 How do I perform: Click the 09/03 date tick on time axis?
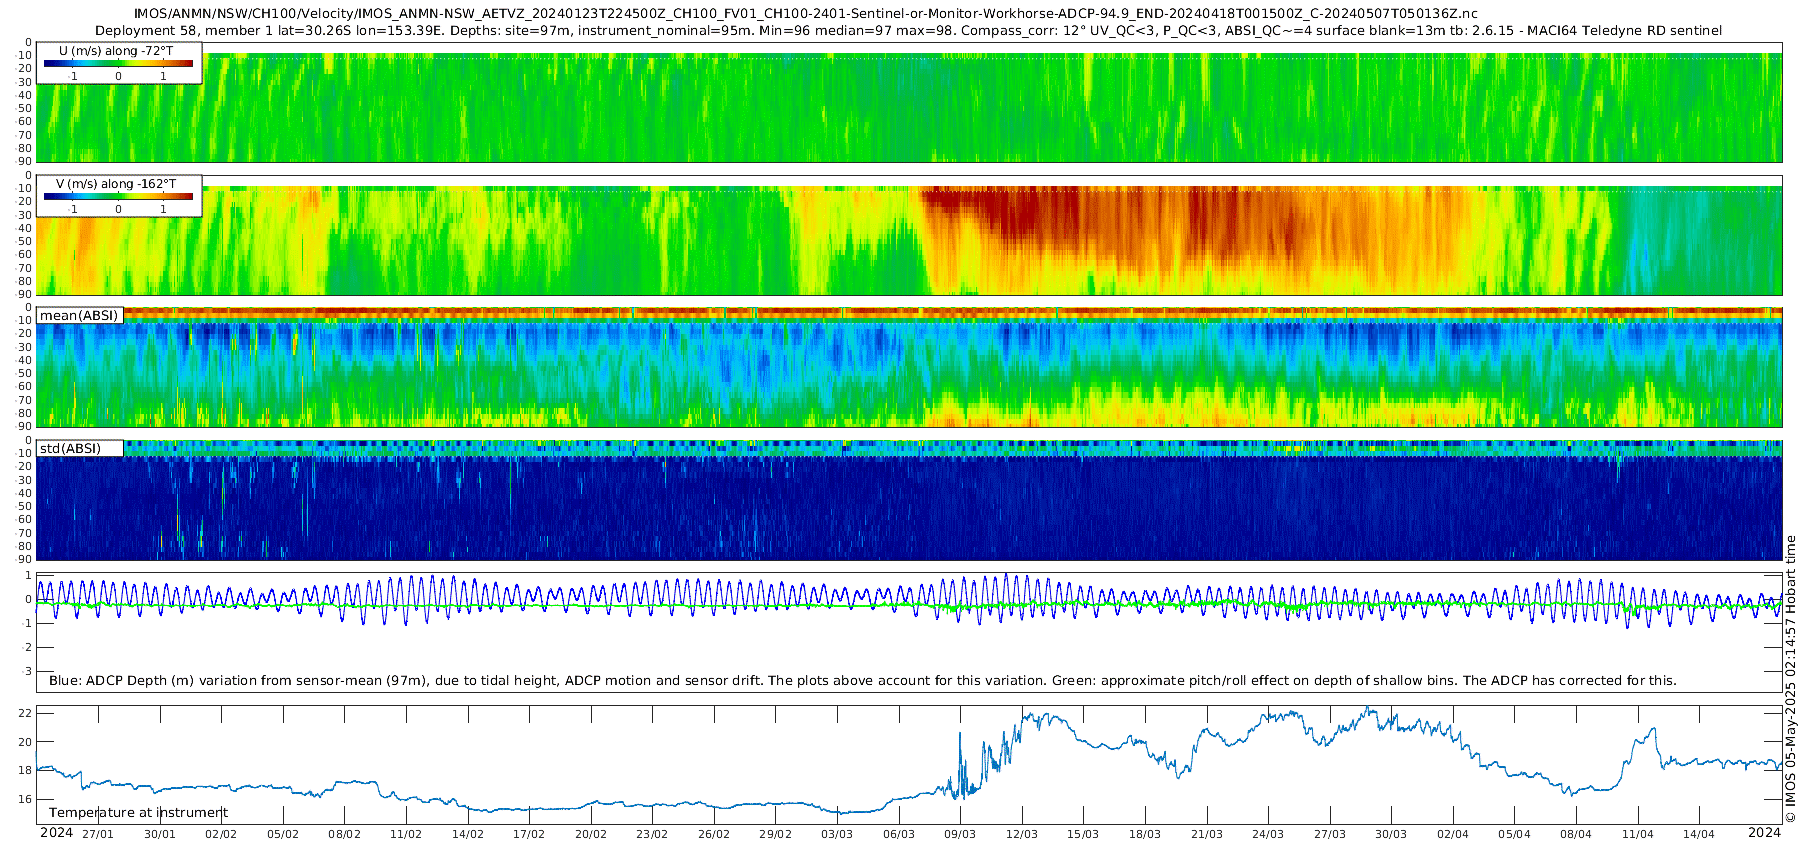coord(960,834)
